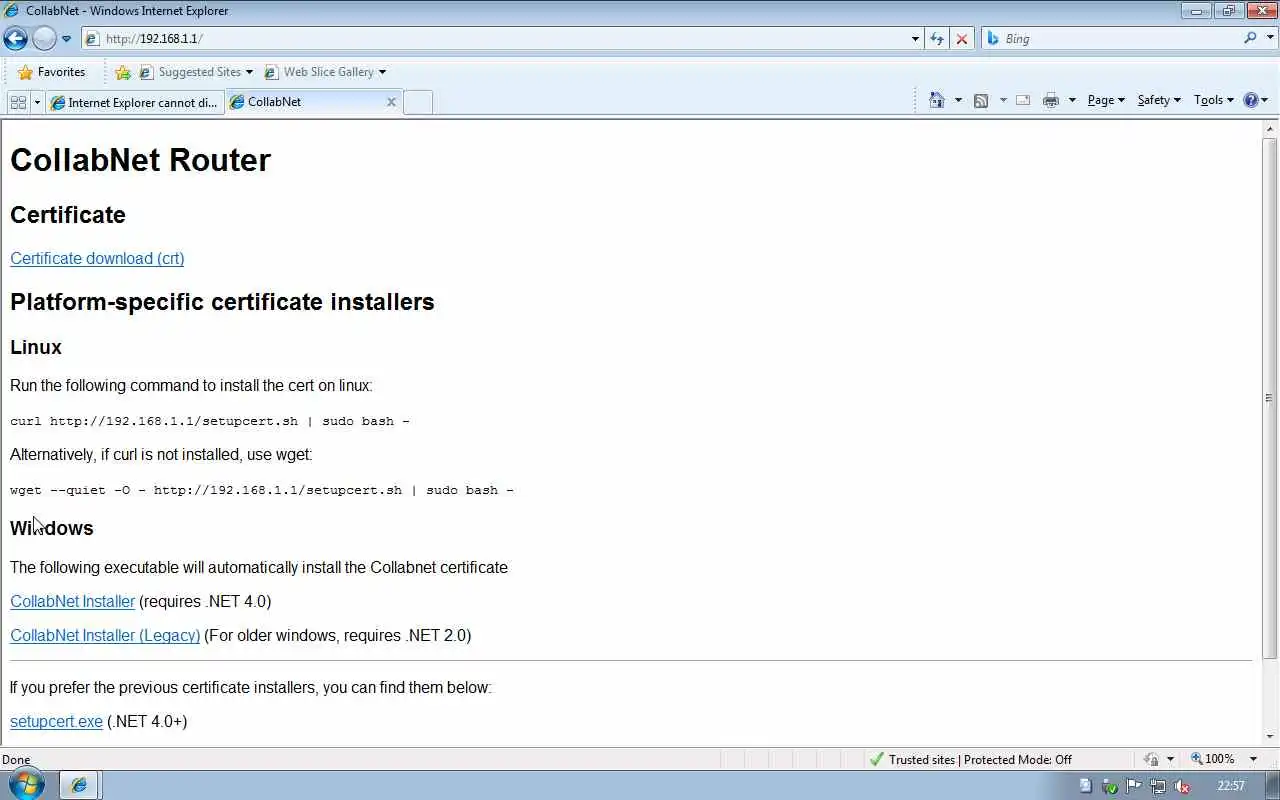Viewport: 1280px width, 800px height.
Task: Open a new tab with the blank tab button
Action: (x=418, y=102)
